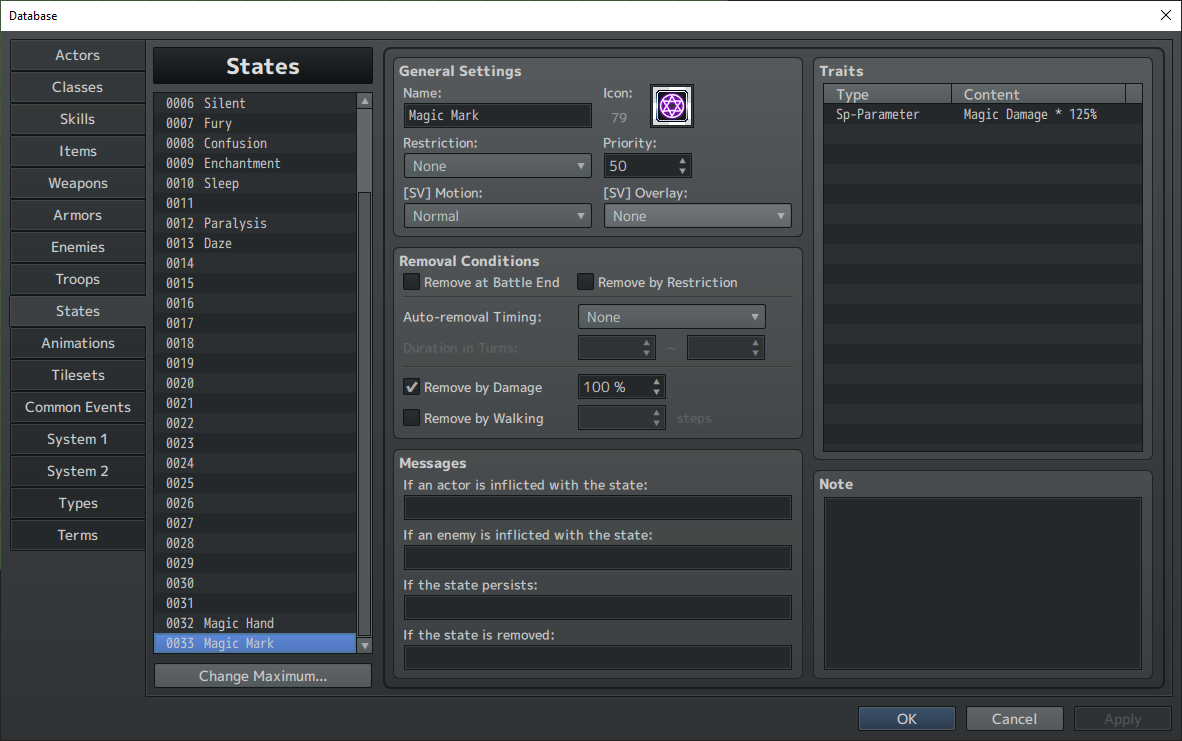This screenshot has width=1182, height=741.
Task: Go to the System 2 tab
Action: [x=78, y=471]
